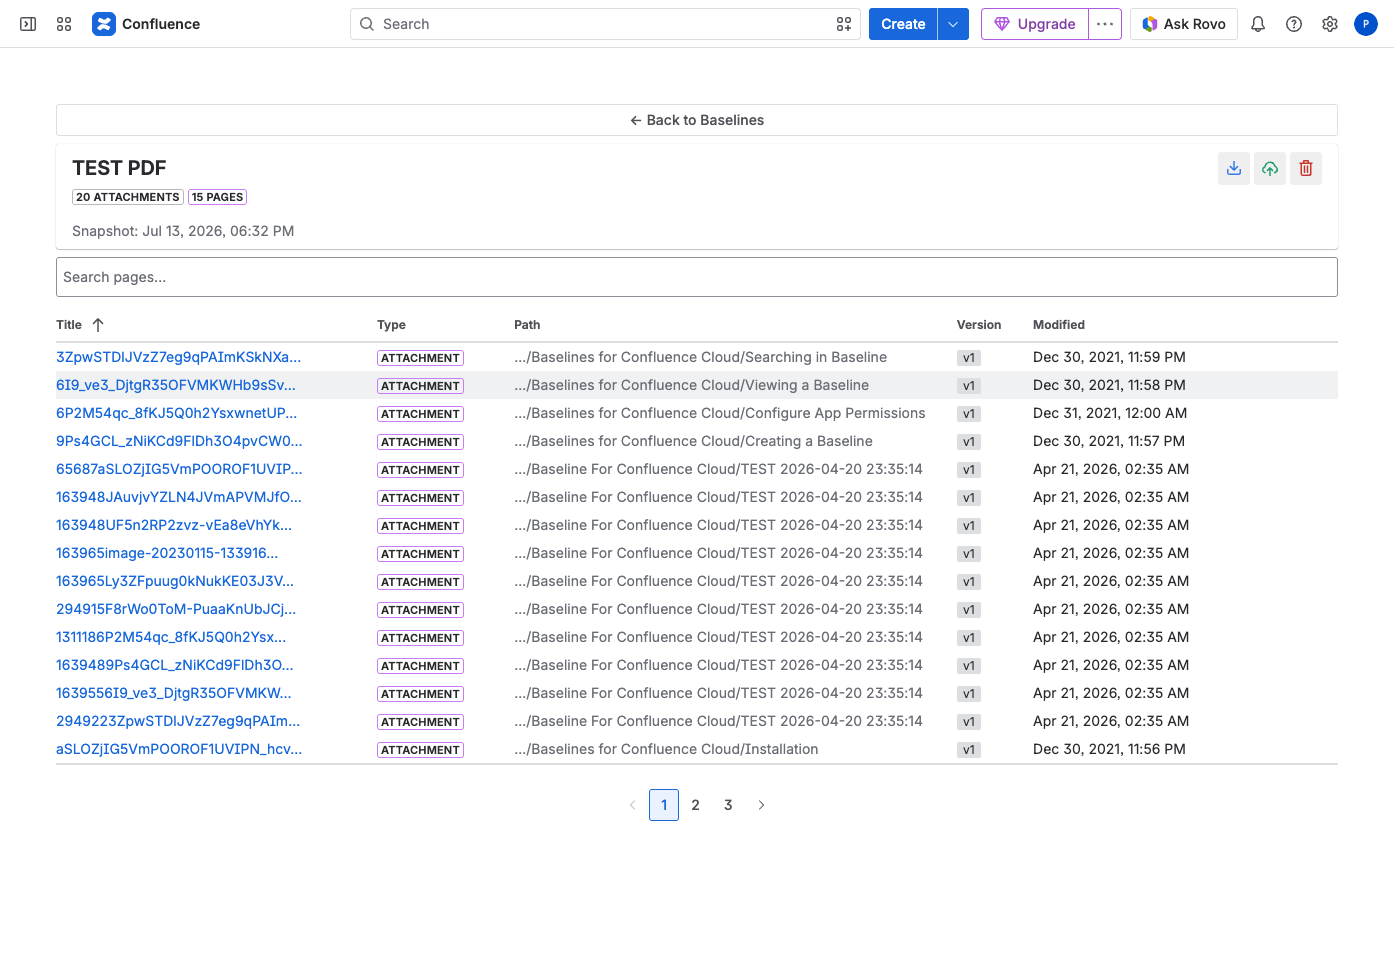Expand the Create dropdown arrow
The image size is (1394, 962).
point(953,24)
